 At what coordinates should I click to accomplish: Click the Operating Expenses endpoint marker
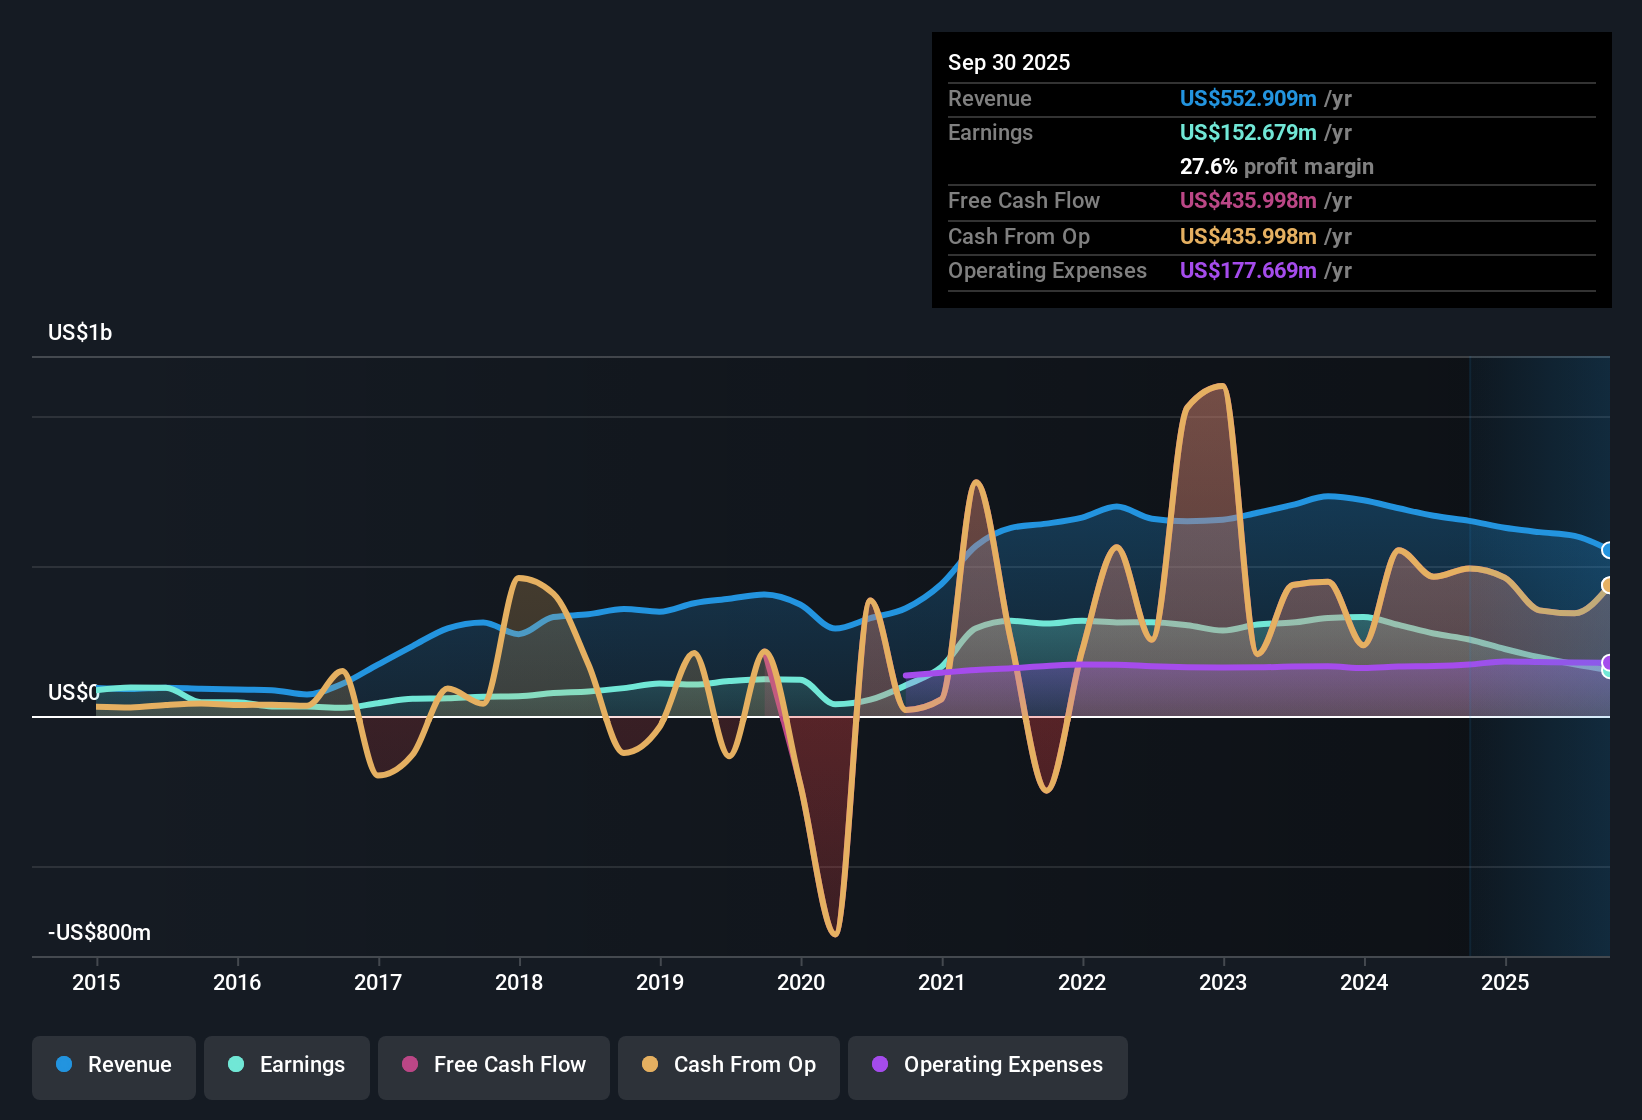[1608, 663]
